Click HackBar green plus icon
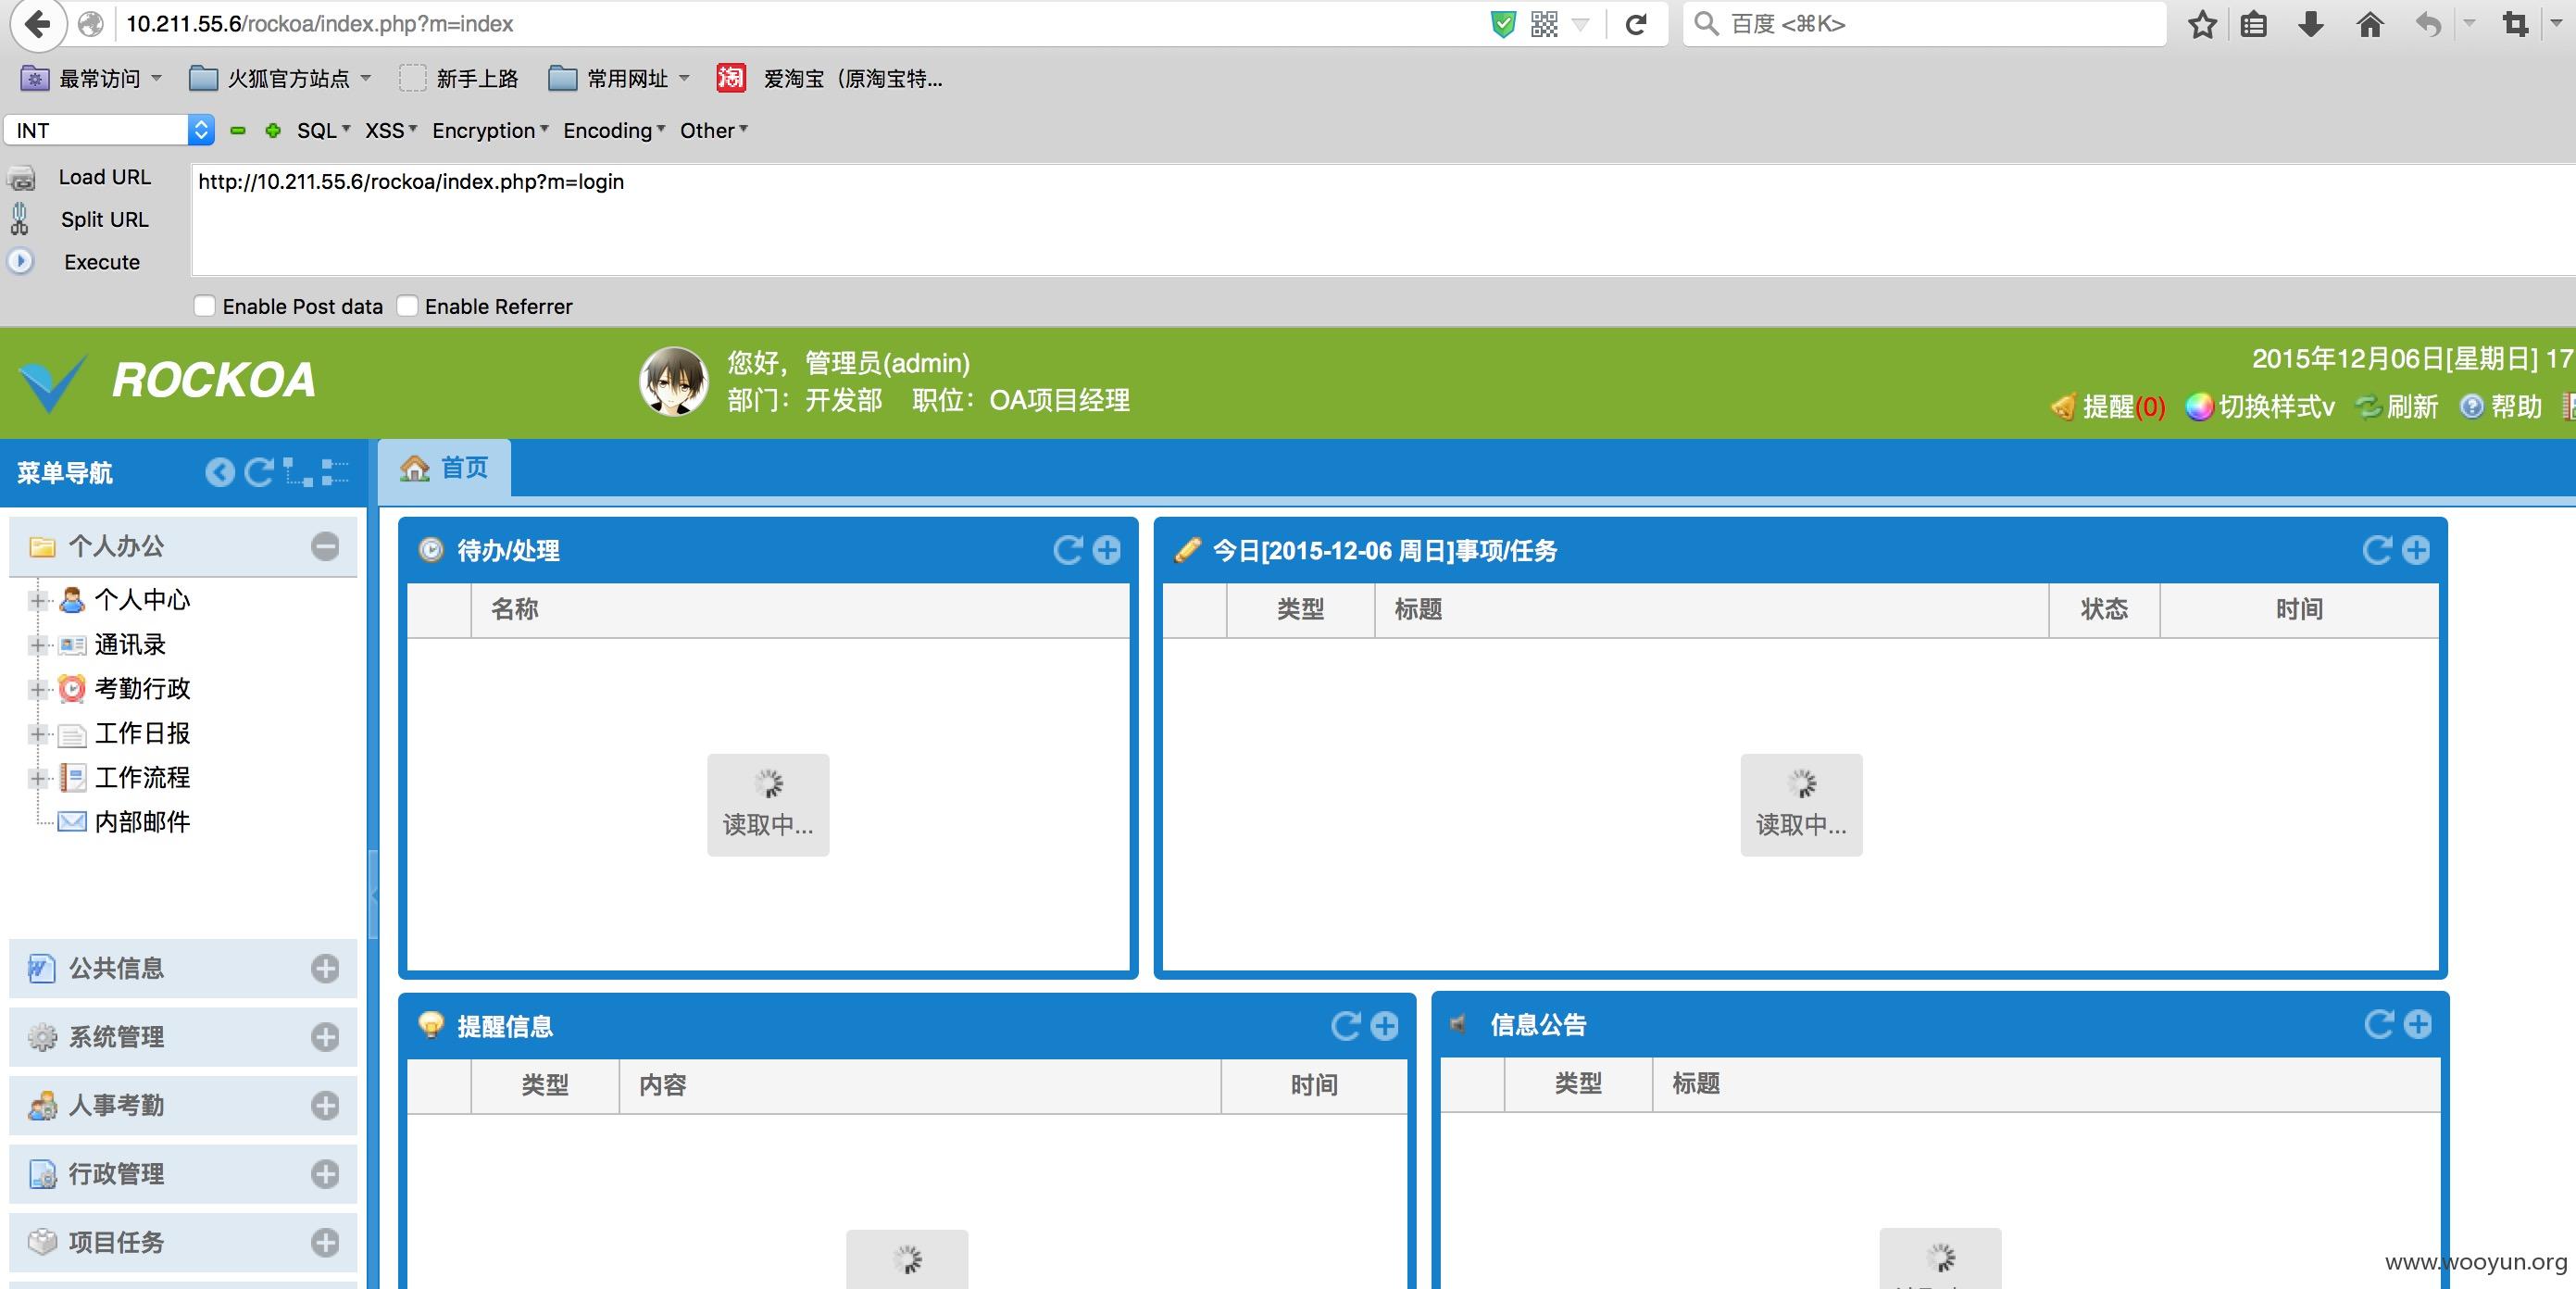 272,130
